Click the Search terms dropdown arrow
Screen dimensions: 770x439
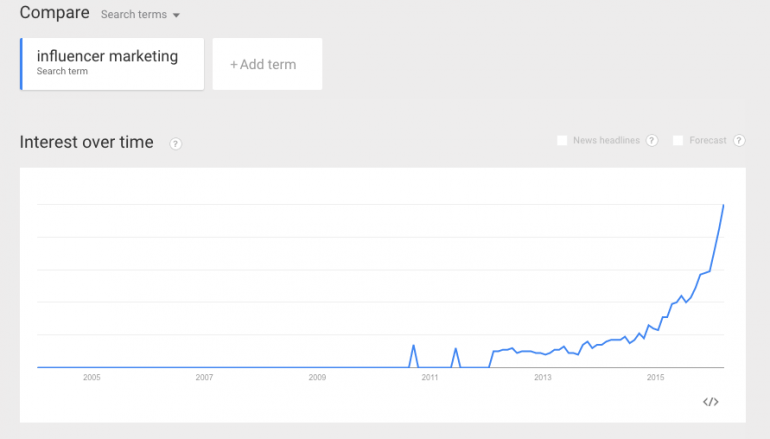tap(176, 15)
